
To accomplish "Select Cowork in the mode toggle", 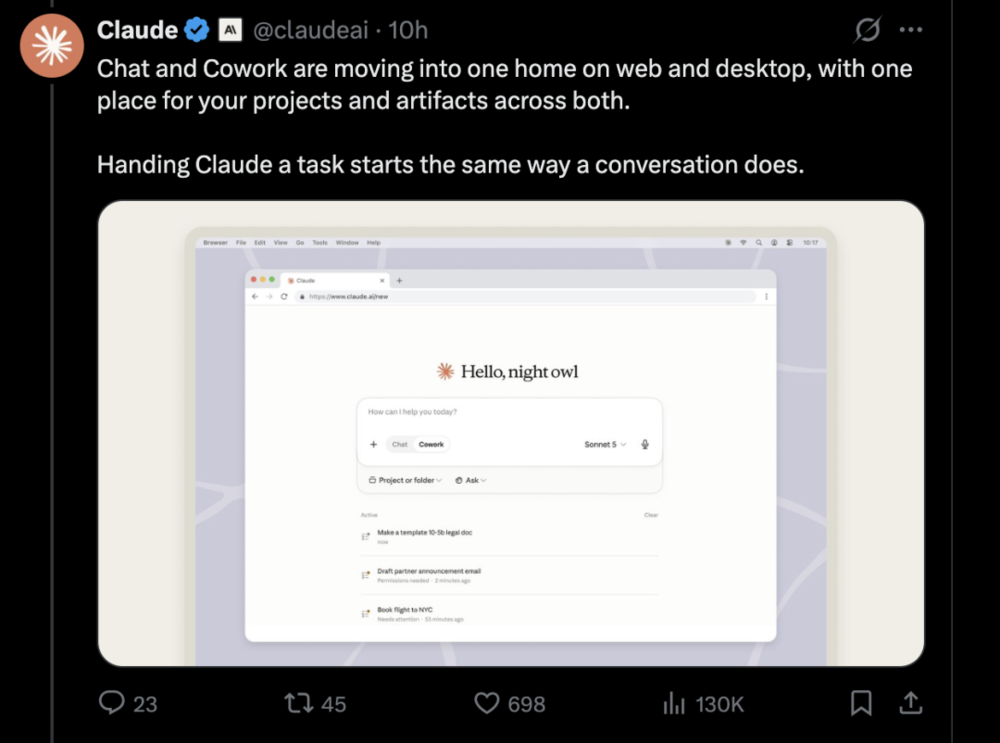I will click(x=431, y=445).
